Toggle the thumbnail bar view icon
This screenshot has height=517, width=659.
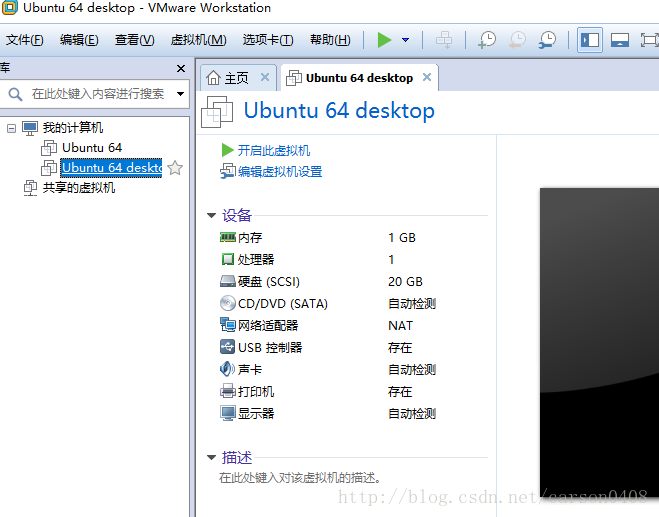tap(619, 40)
